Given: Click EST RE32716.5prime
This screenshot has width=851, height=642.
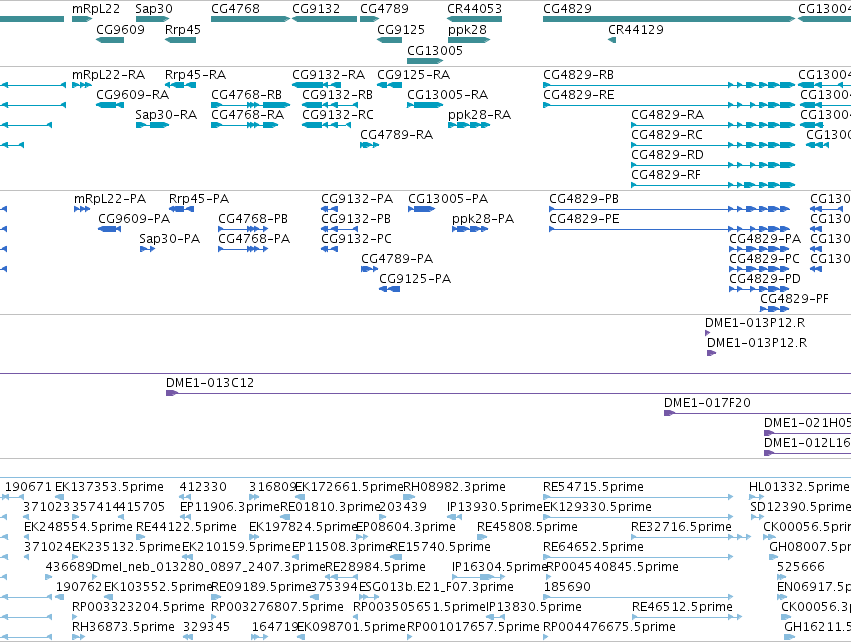Looking at the screenshot, I should pos(691,537).
